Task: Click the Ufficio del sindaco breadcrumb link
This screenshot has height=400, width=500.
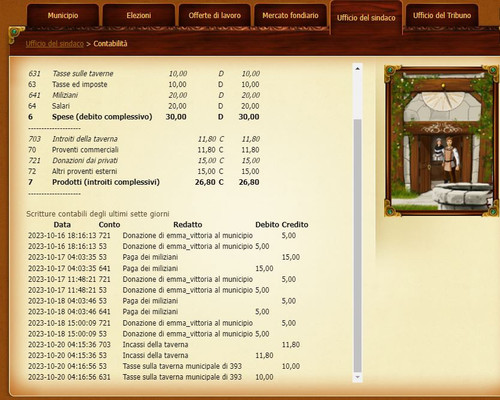Action: (55, 44)
